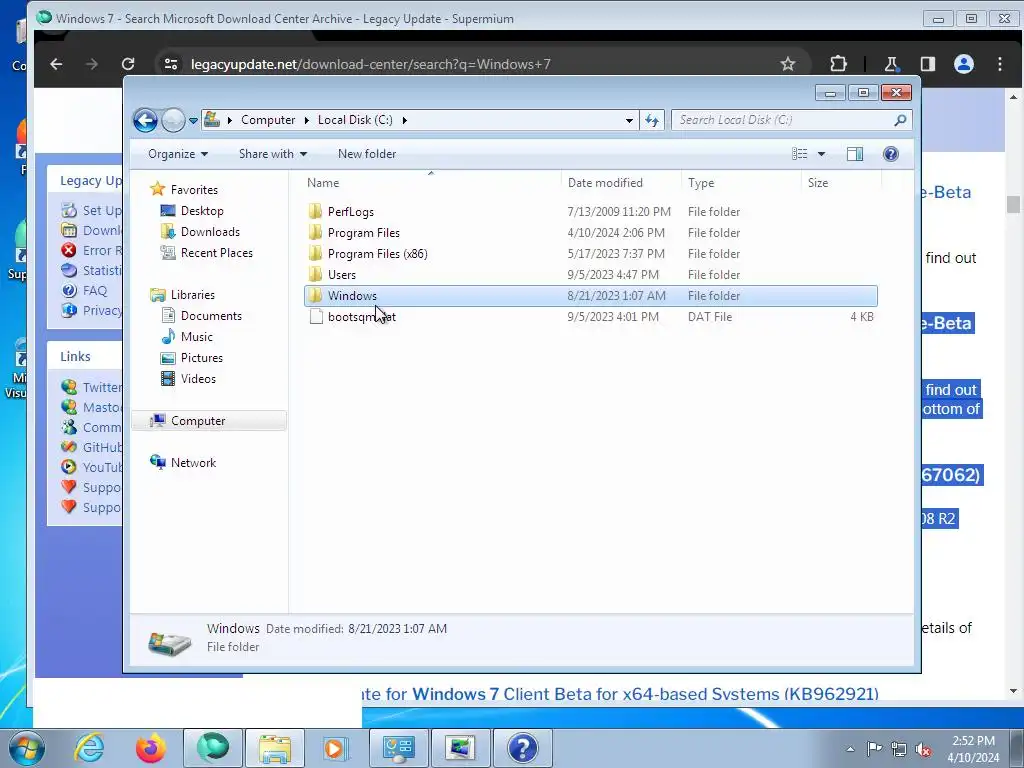Open Windows Media Player from taskbar
This screenshot has width=1024, height=768.
[336, 748]
